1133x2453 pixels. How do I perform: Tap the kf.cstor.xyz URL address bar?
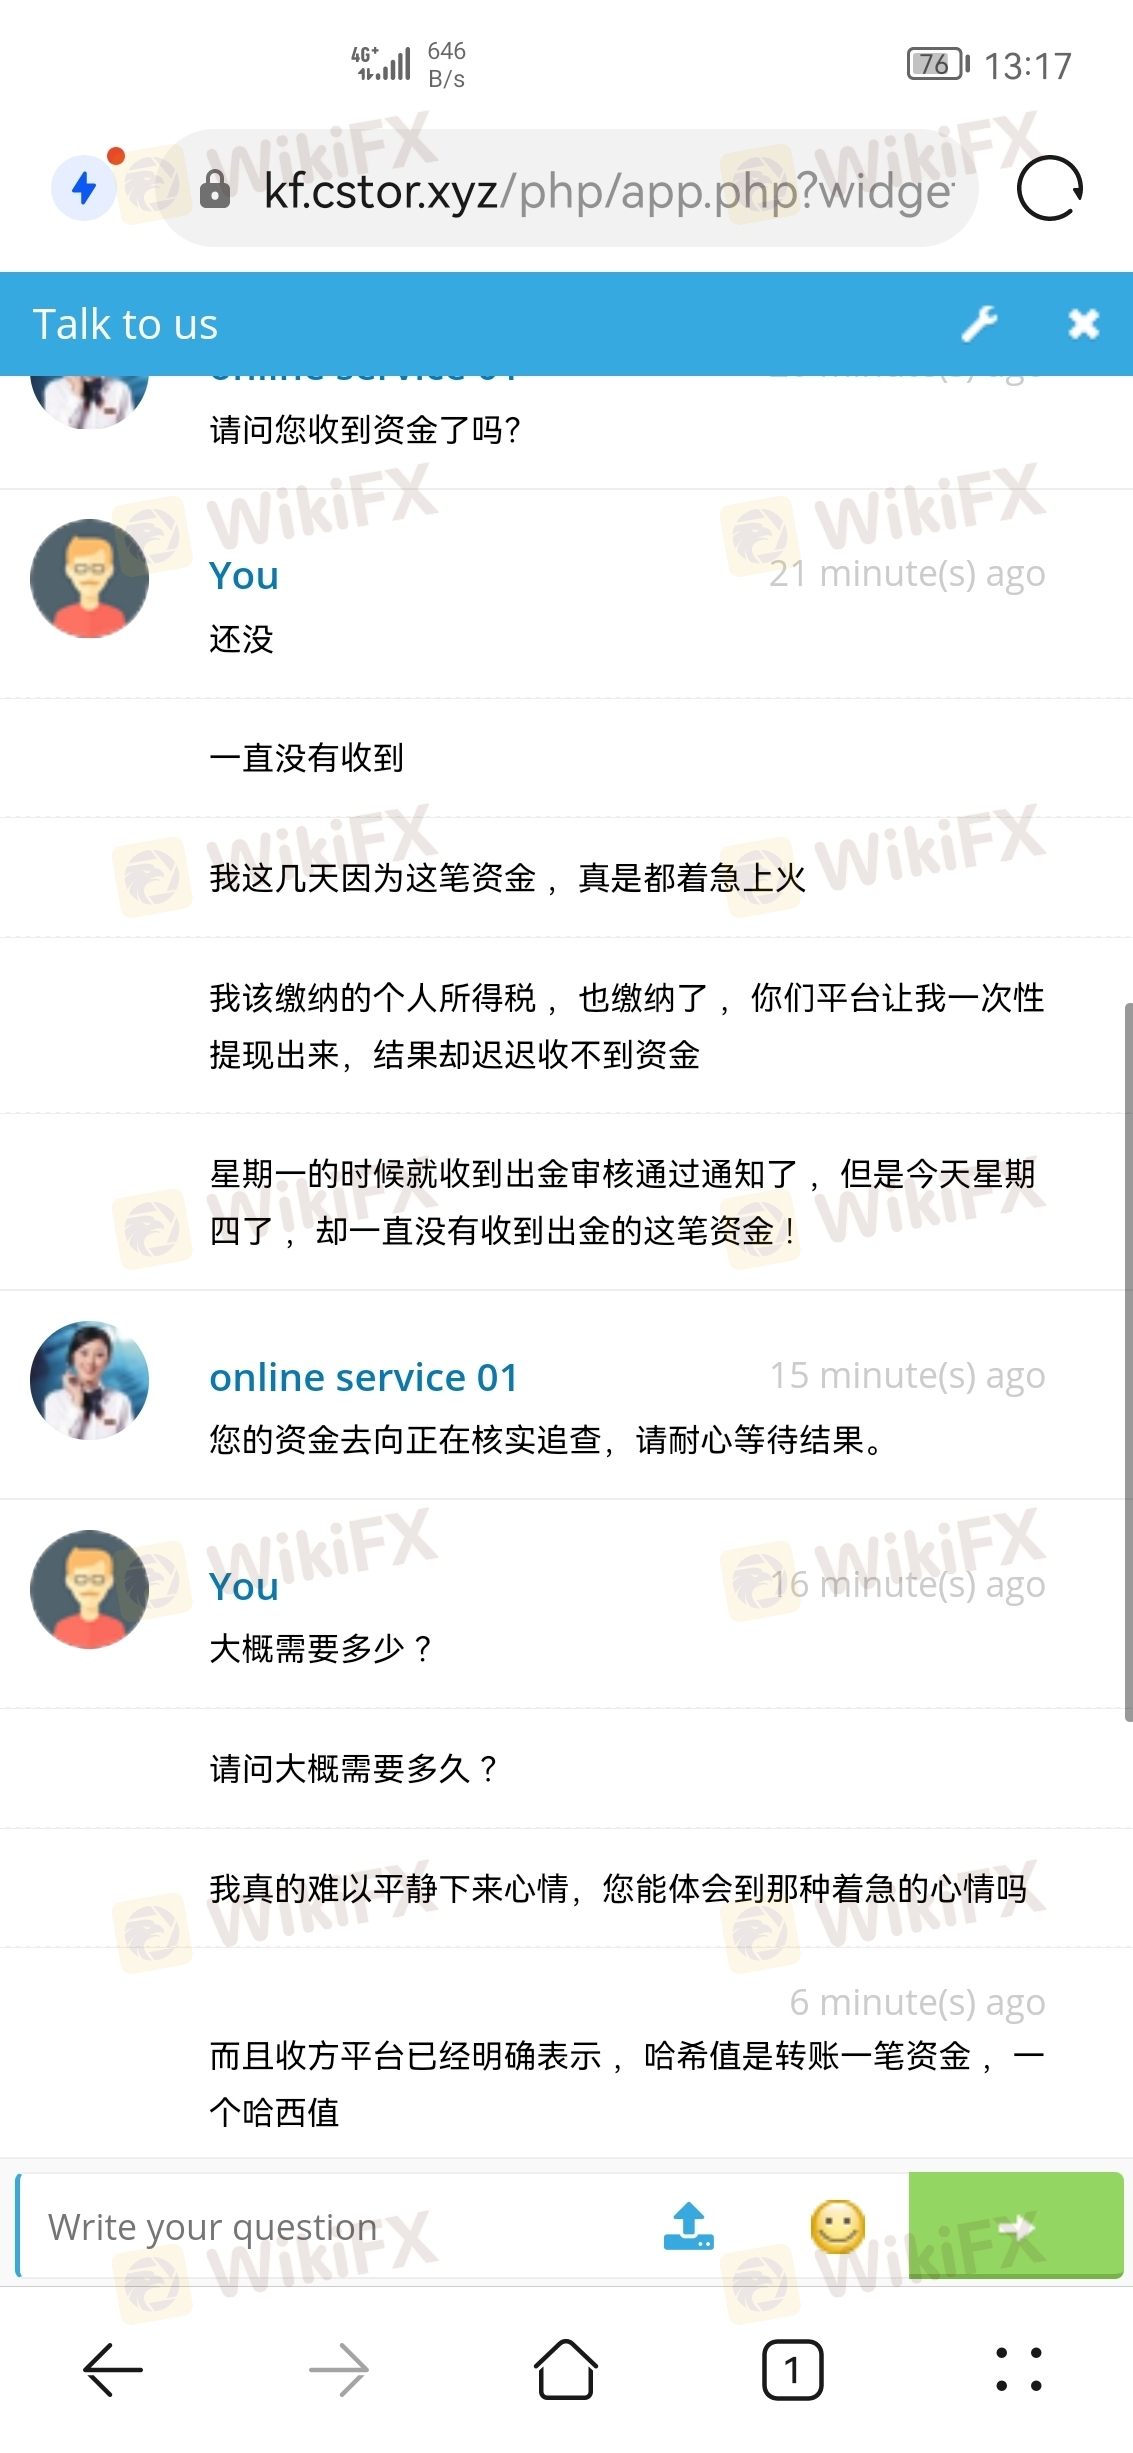(568, 188)
